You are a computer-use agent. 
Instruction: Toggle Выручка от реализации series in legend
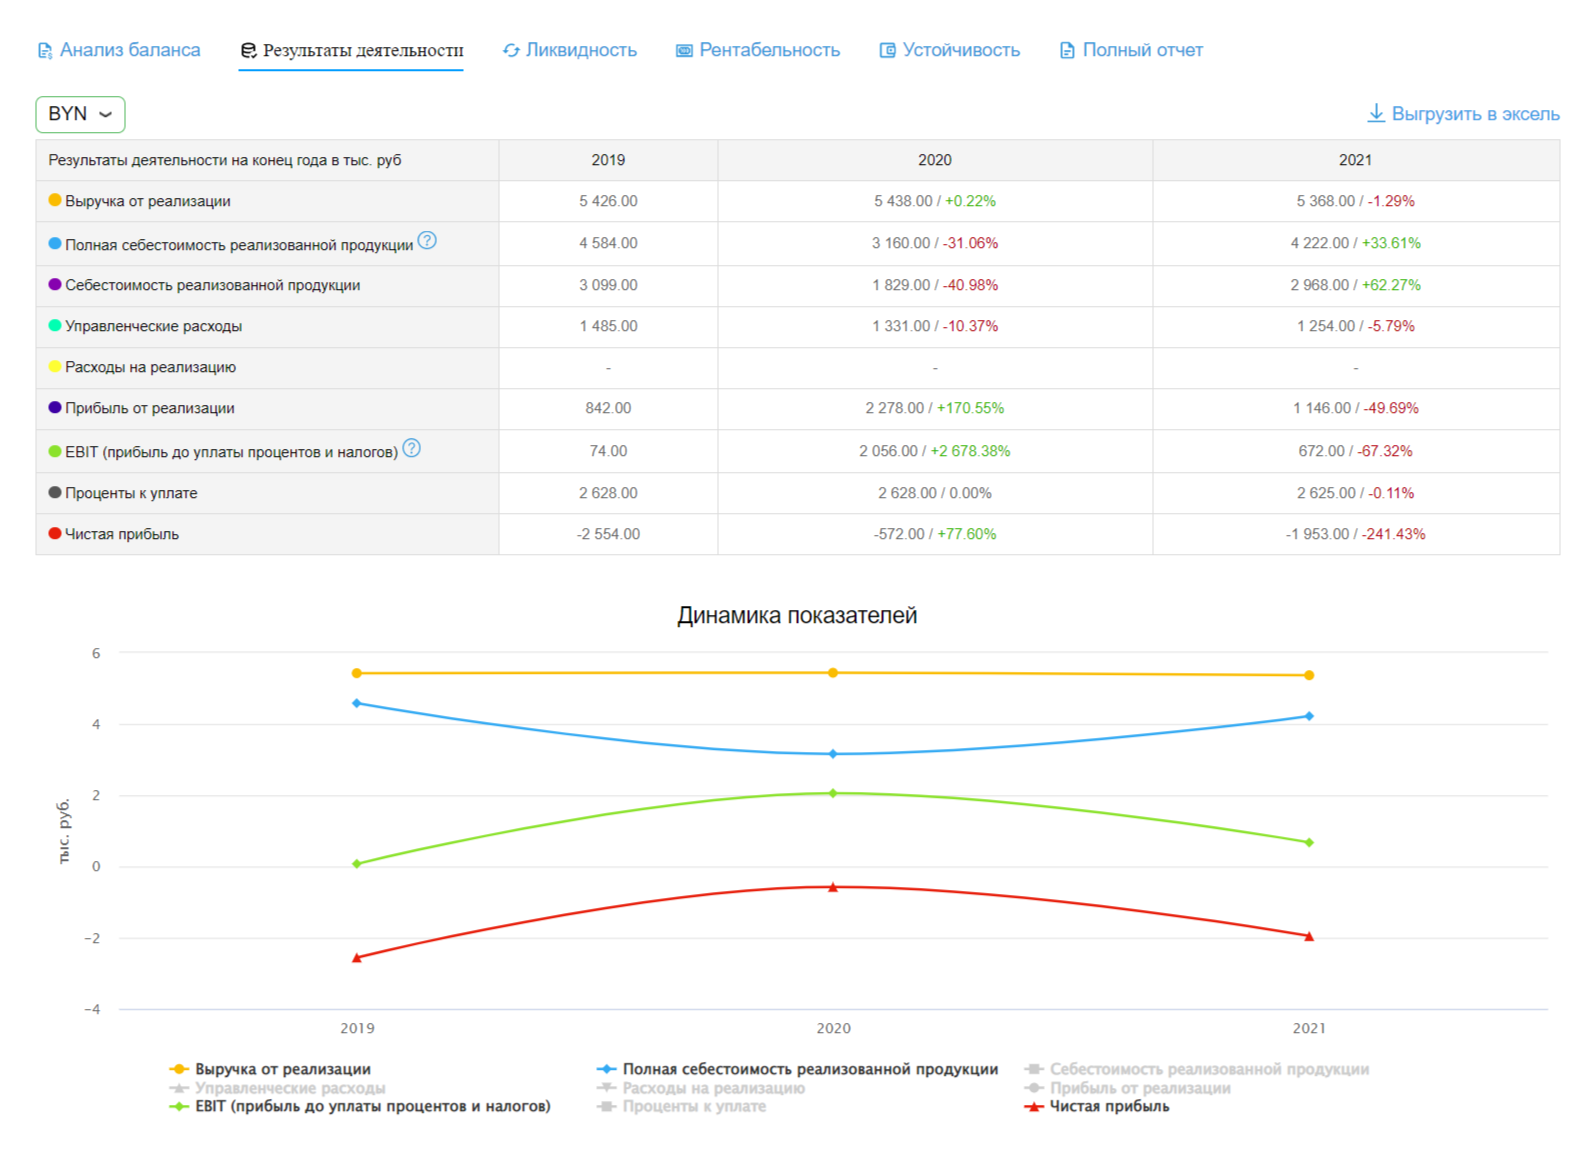282,1069
